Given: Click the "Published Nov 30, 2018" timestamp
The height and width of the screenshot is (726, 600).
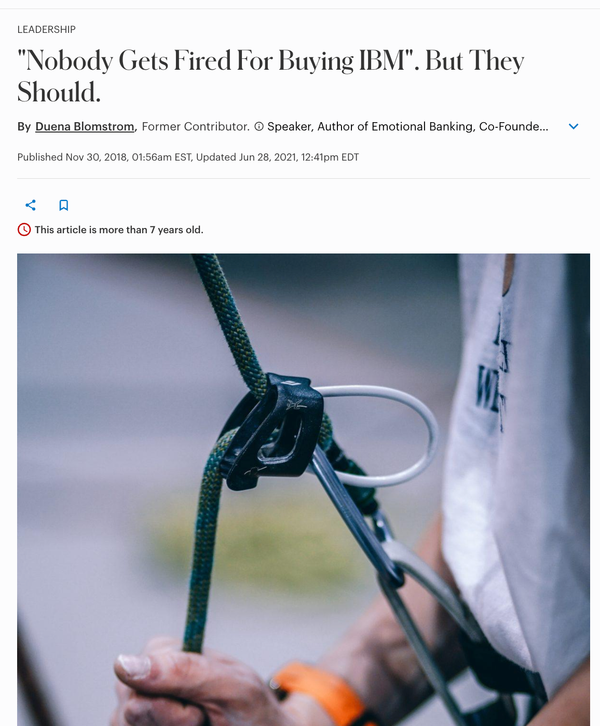Looking at the screenshot, I should (x=104, y=157).
